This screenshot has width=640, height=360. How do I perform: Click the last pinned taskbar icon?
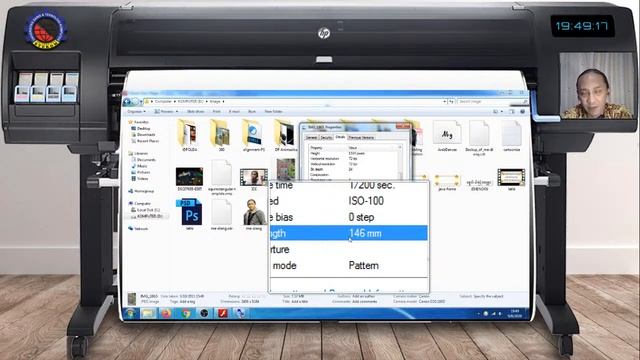click(x=240, y=313)
